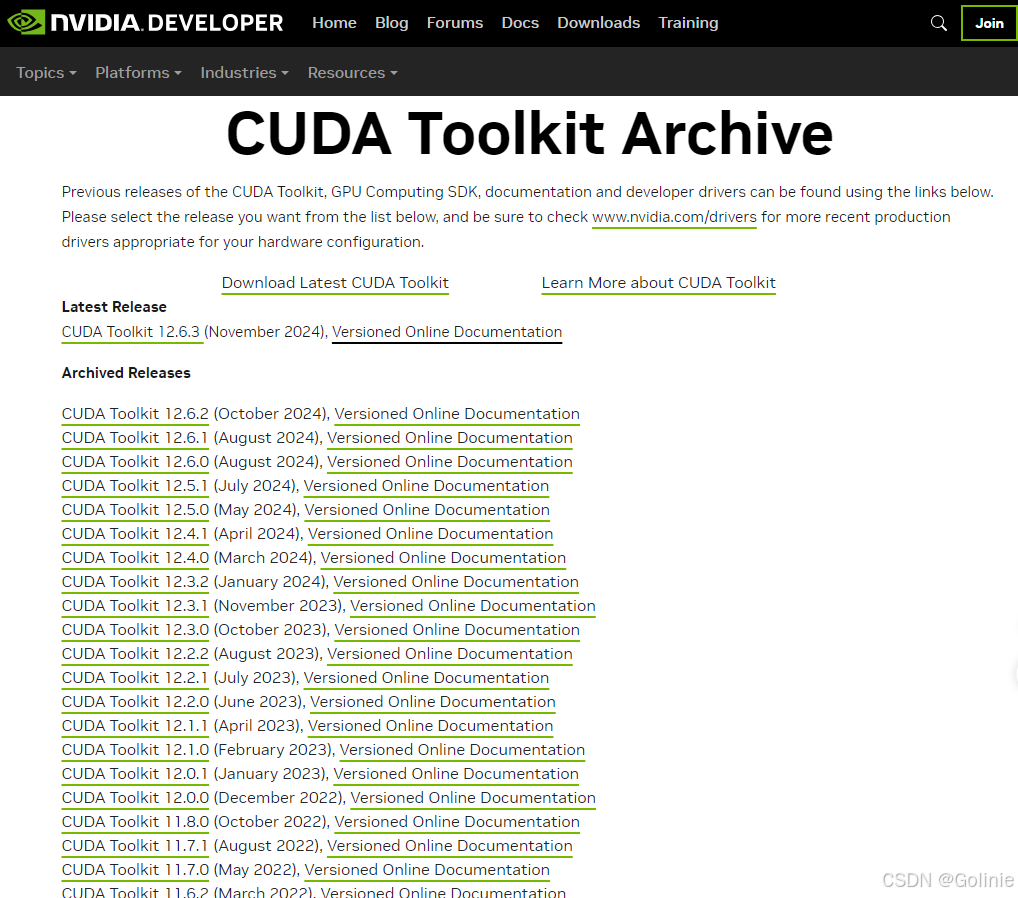Open CUDA Toolkit 11.7.0 link
1018x898 pixels.
coord(135,870)
